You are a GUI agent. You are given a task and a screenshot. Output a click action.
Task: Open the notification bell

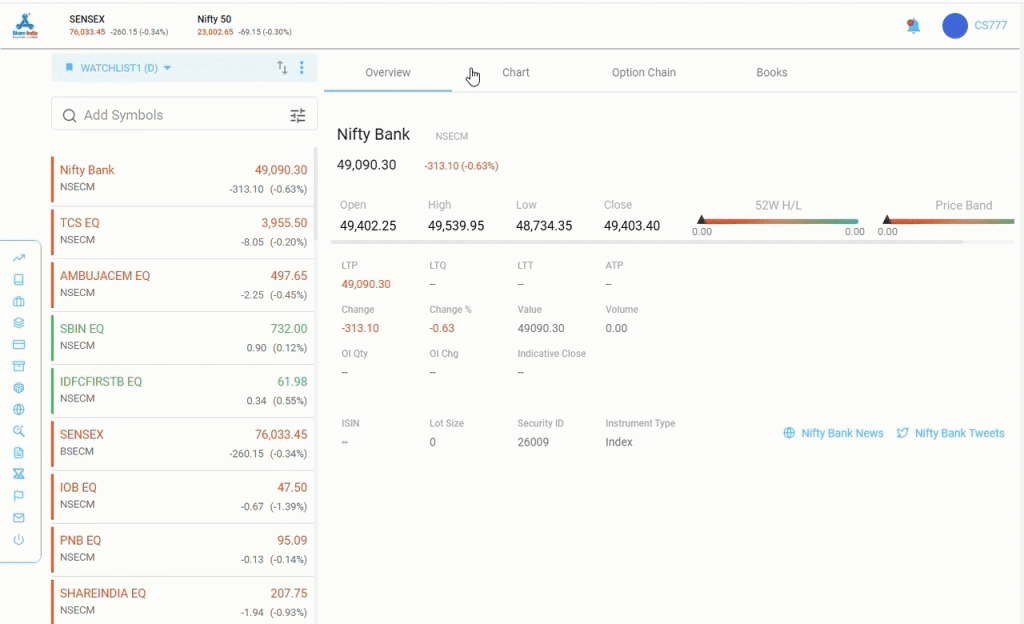click(913, 25)
